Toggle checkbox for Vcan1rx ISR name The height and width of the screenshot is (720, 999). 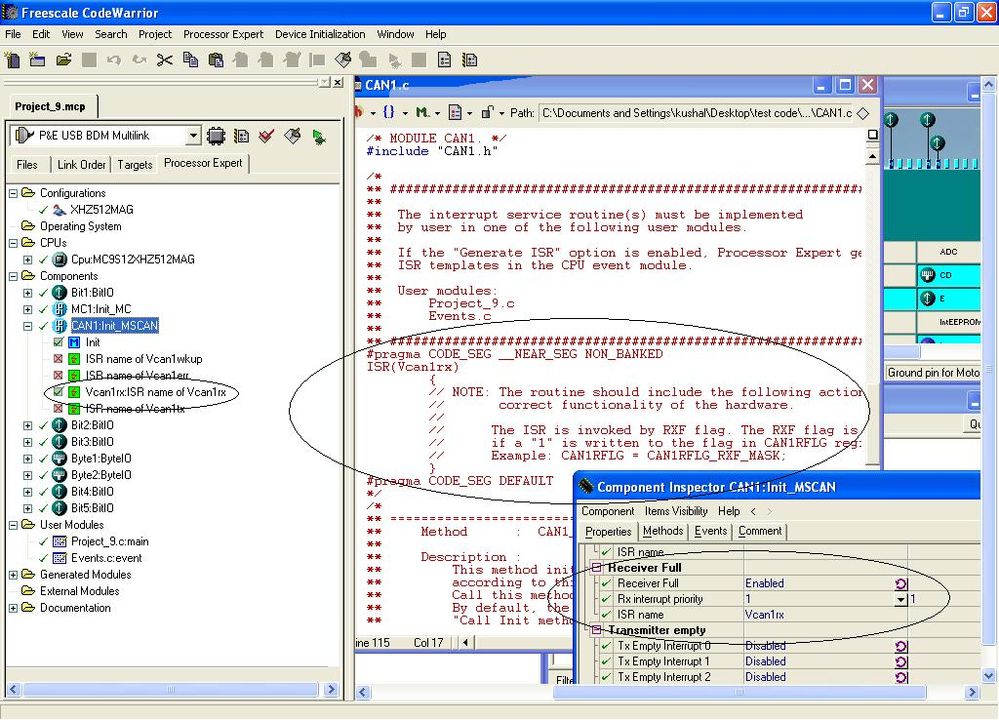click(58, 392)
